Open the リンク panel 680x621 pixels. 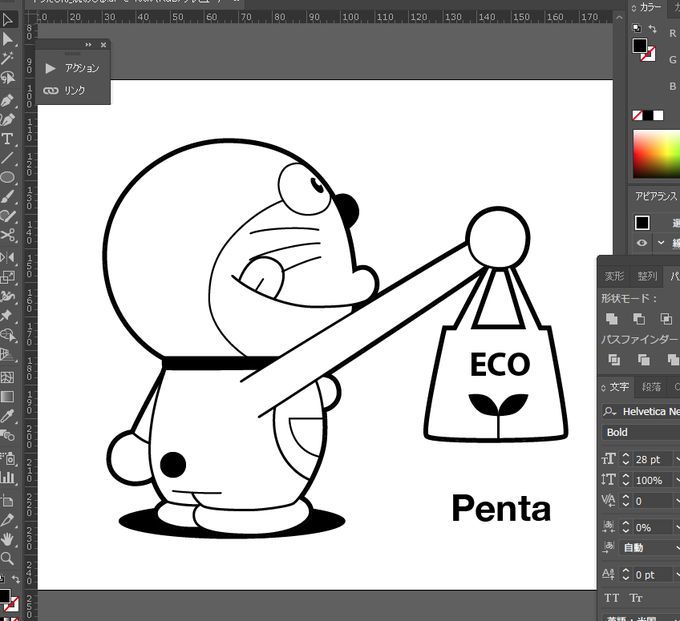64,90
